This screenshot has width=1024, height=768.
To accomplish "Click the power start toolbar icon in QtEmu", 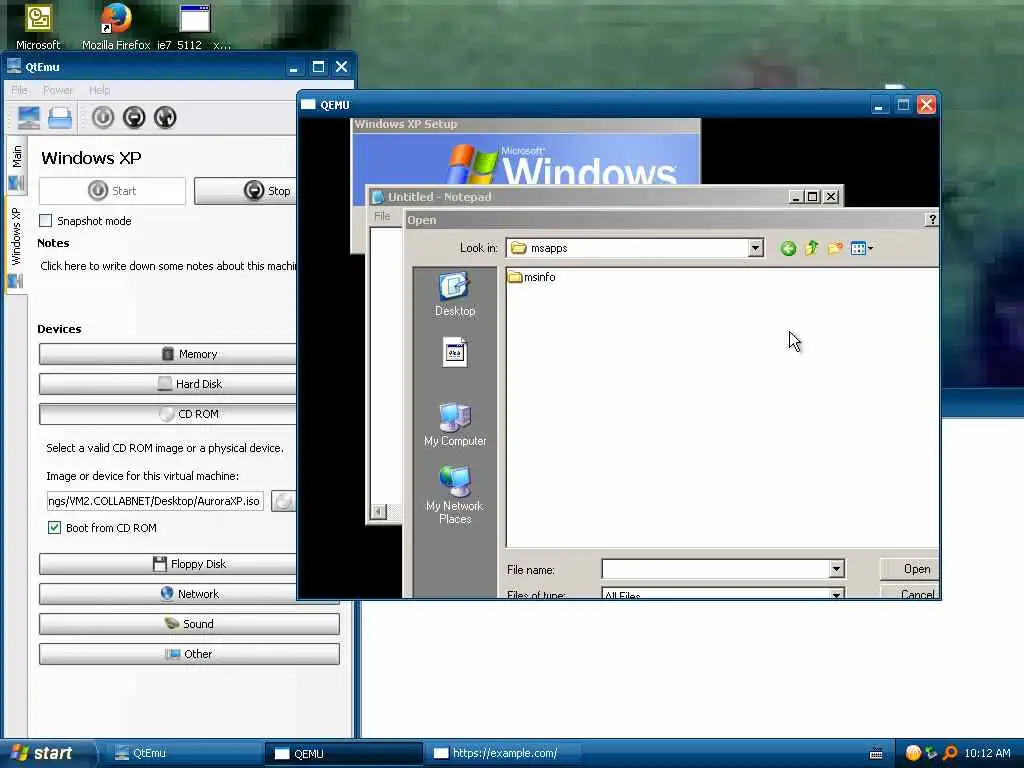I will coord(103,118).
